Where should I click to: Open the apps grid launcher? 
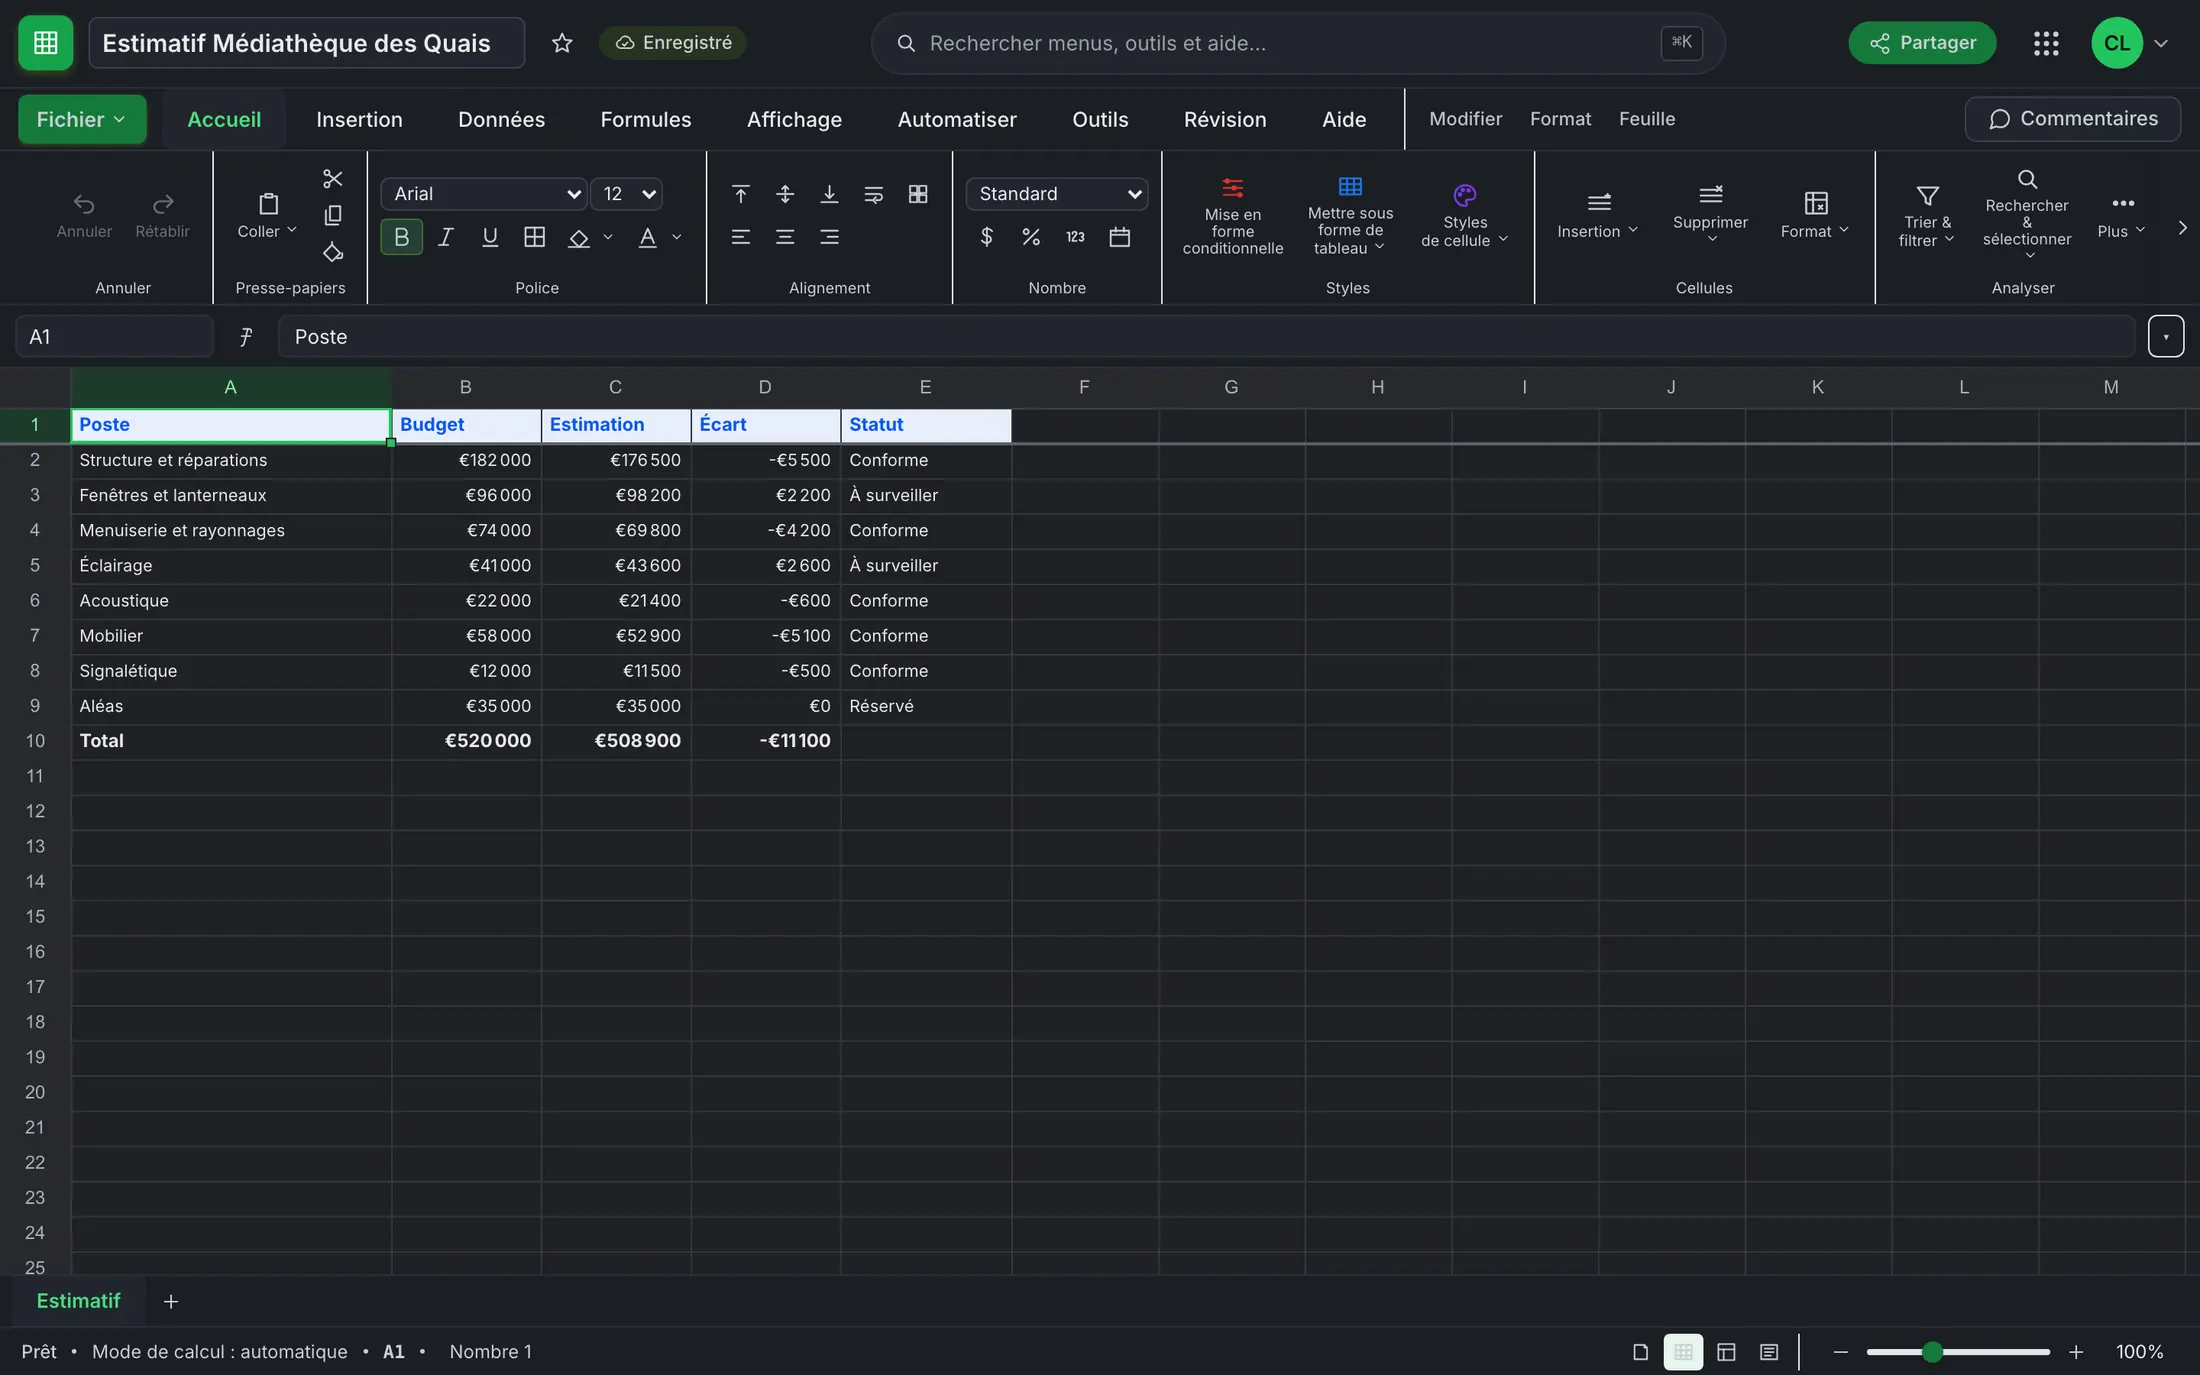[x=2046, y=43]
